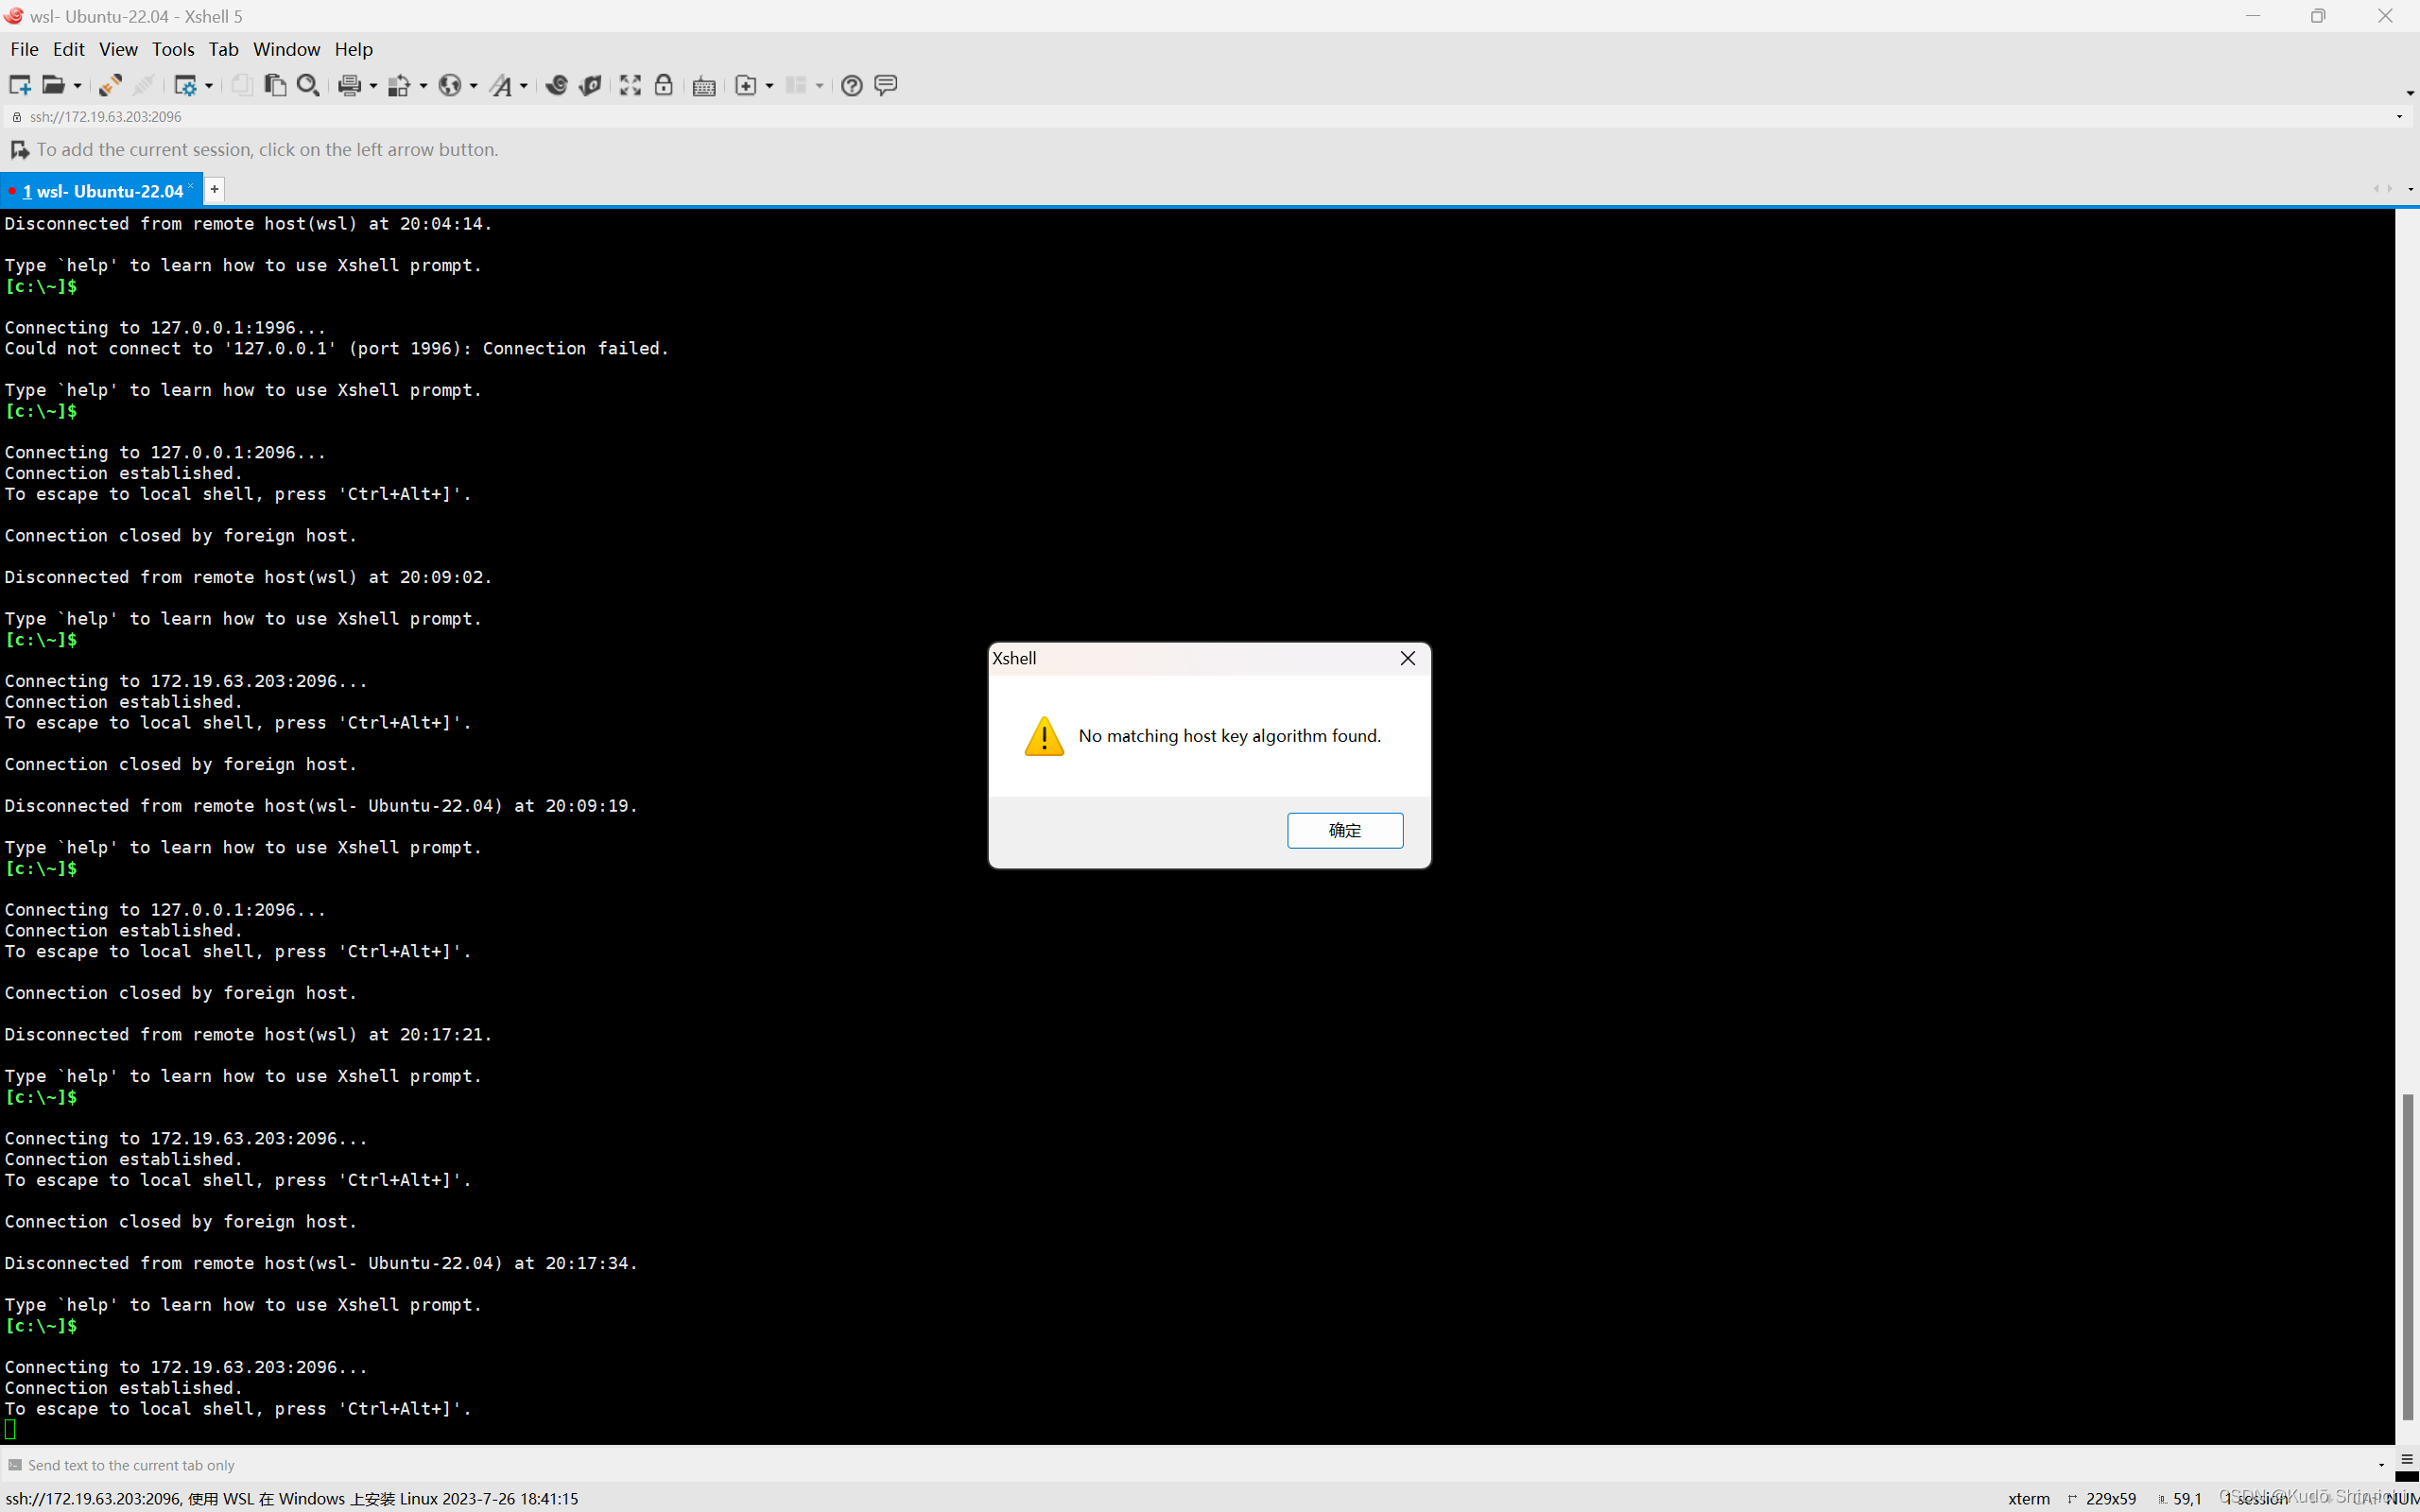Open the feedback speech bubble icon
The width and height of the screenshot is (2420, 1512).
[885, 85]
